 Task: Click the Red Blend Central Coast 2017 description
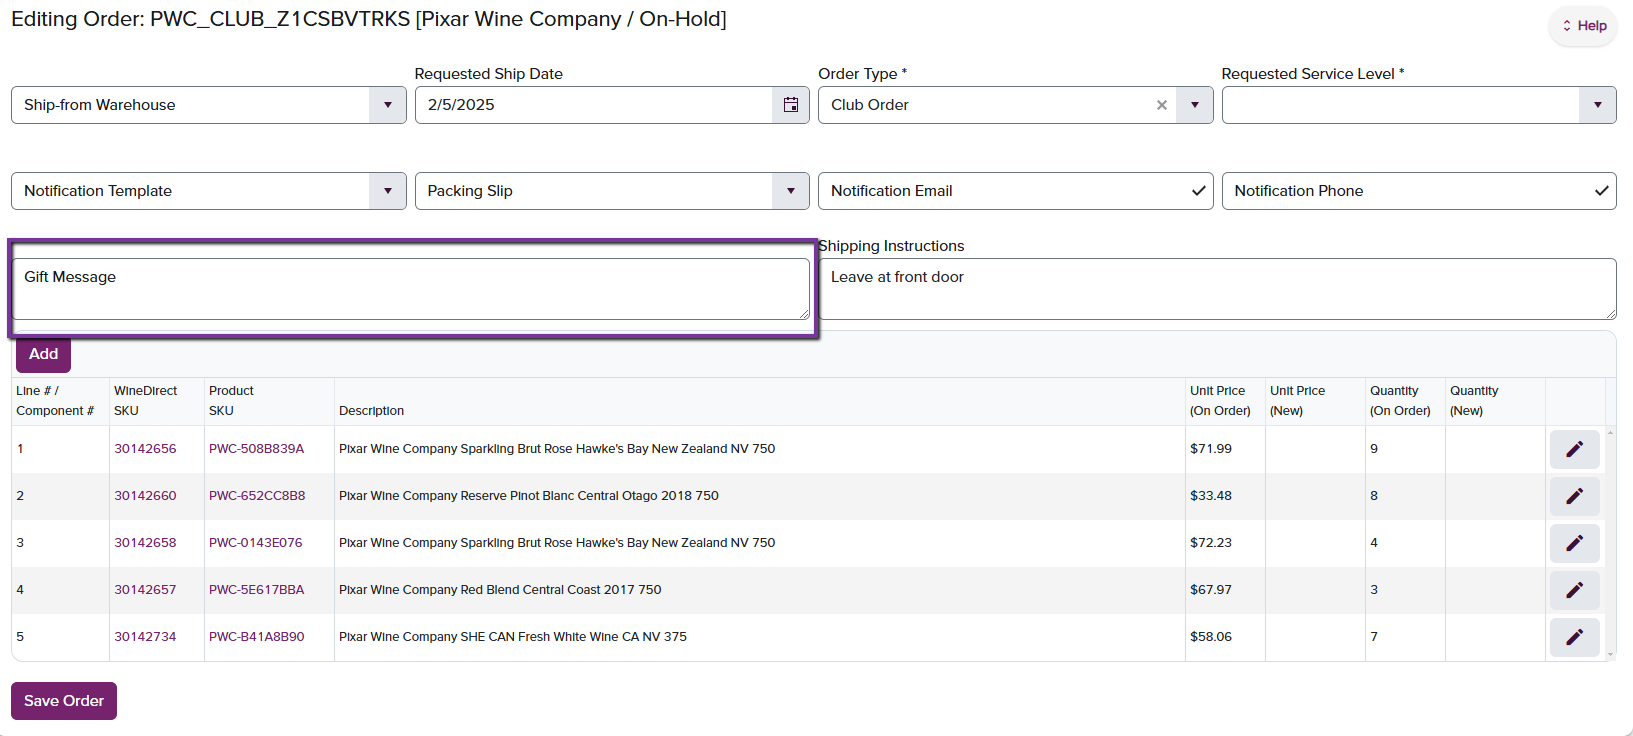[500, 590]
